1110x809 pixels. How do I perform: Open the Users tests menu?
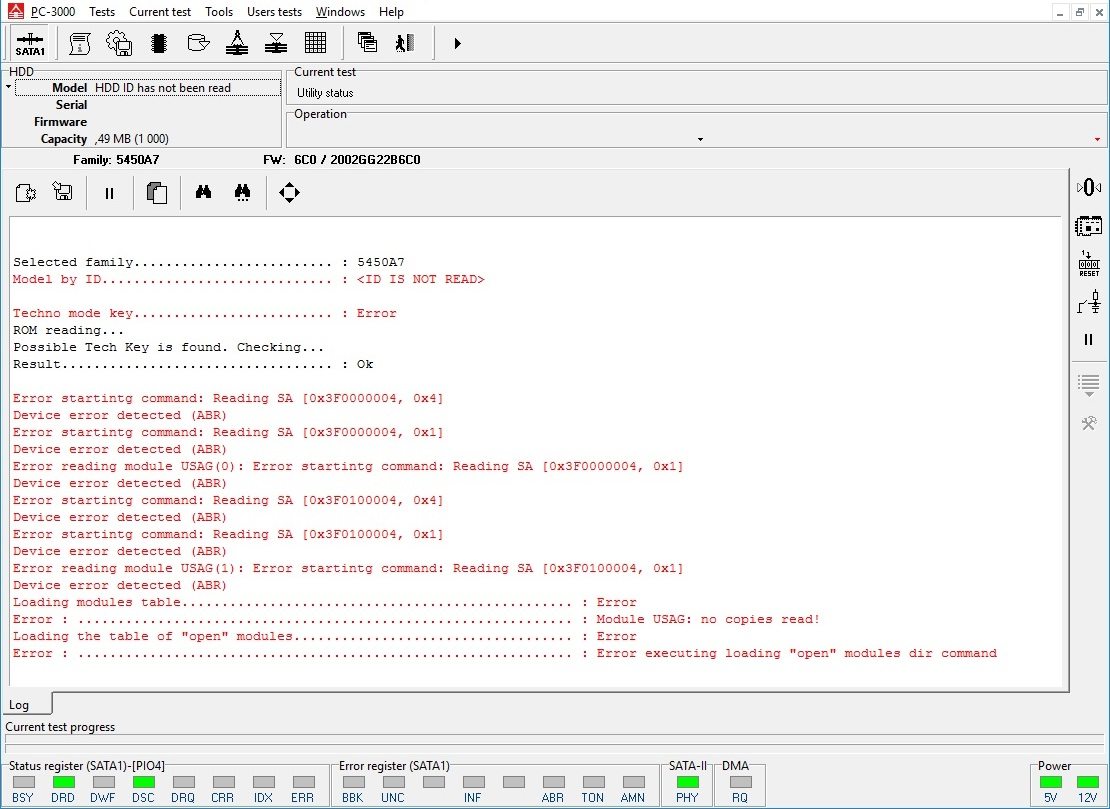coord(274,12)
